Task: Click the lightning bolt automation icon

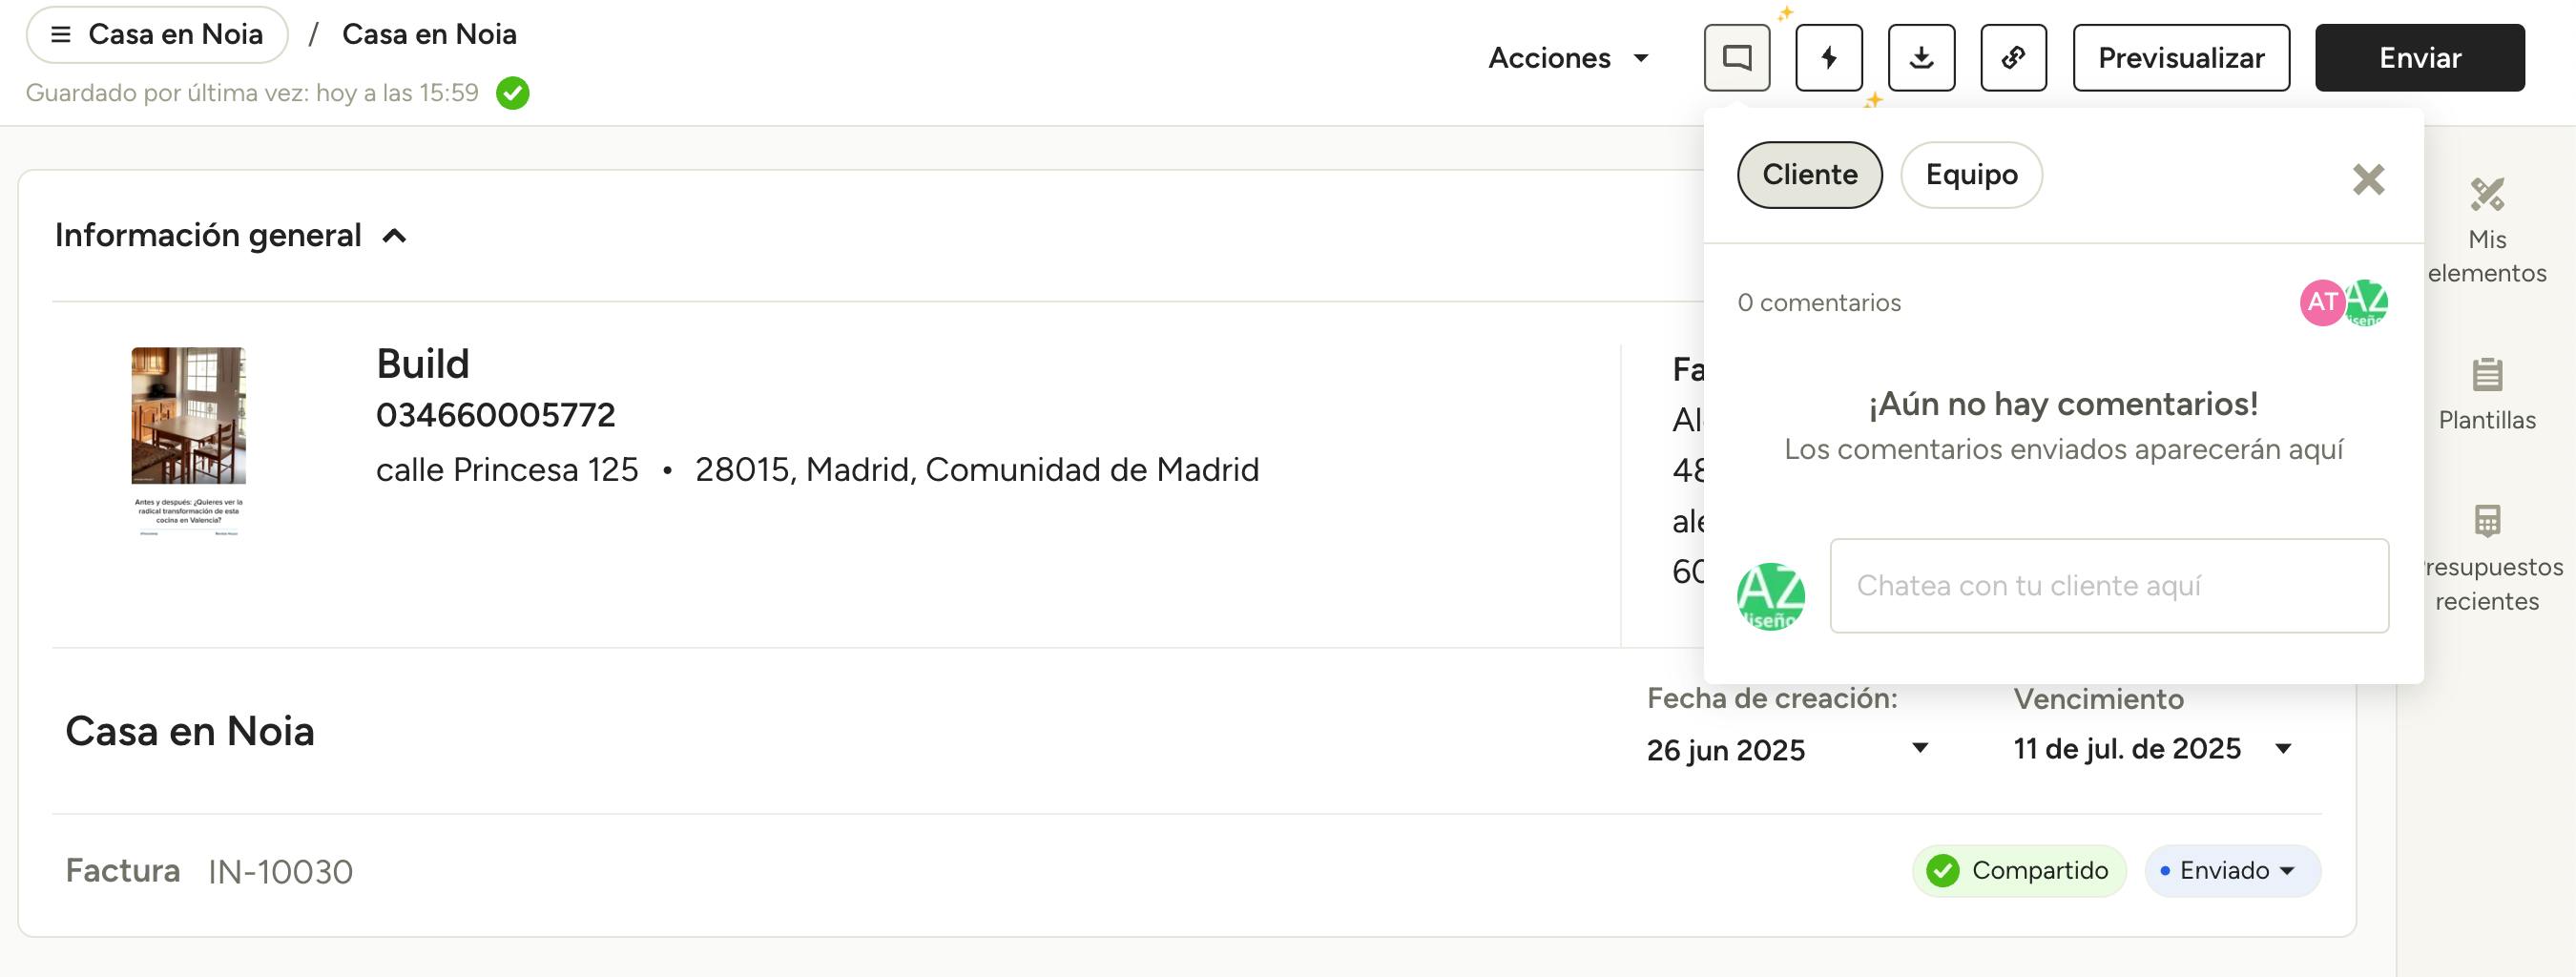Action: [1829, 58]
